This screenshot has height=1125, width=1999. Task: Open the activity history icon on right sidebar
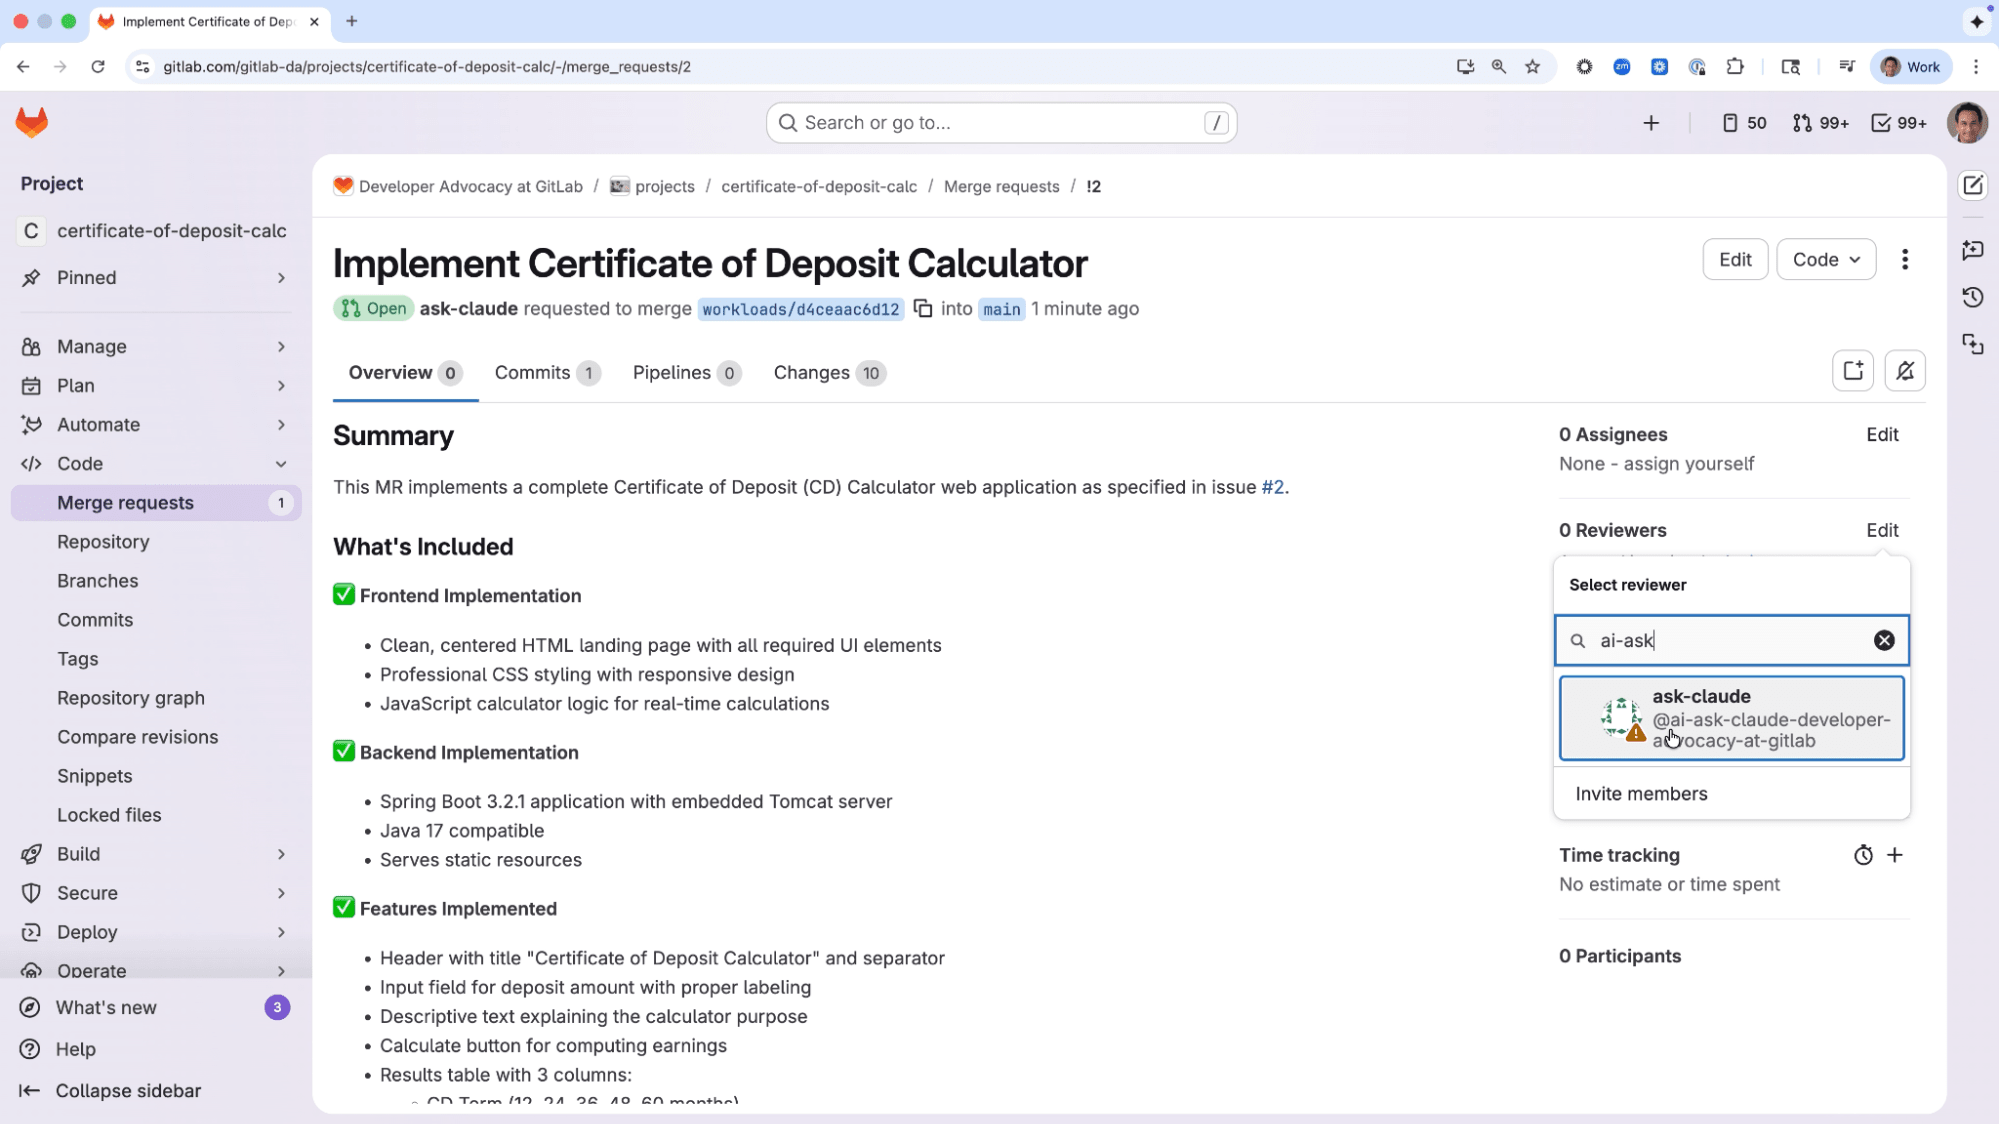pos(1972,297)
